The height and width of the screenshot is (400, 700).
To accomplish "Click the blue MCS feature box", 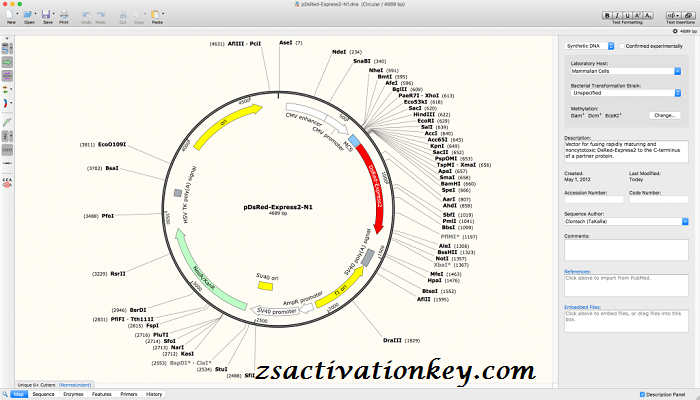I will pyautogui.click(x=354, y=141).
